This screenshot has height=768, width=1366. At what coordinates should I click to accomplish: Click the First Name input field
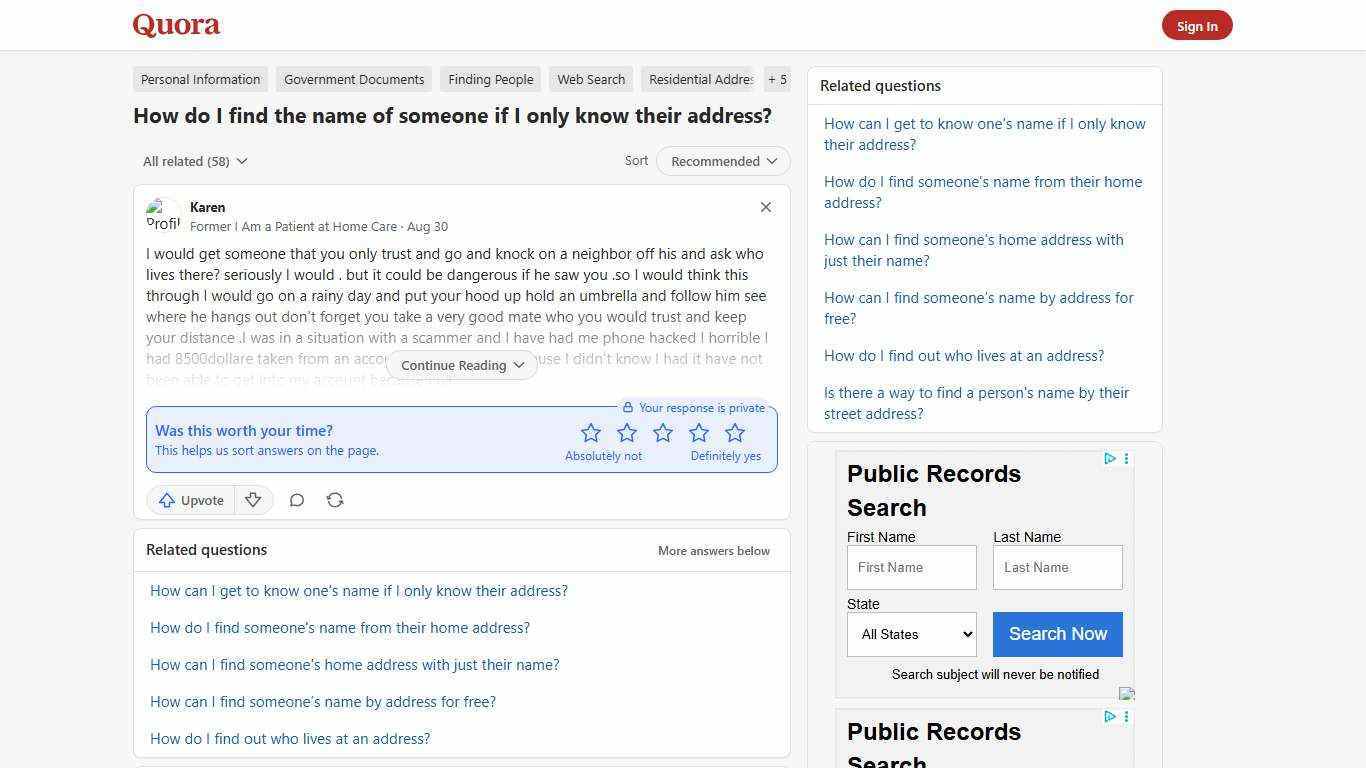(x=911, y=567)
